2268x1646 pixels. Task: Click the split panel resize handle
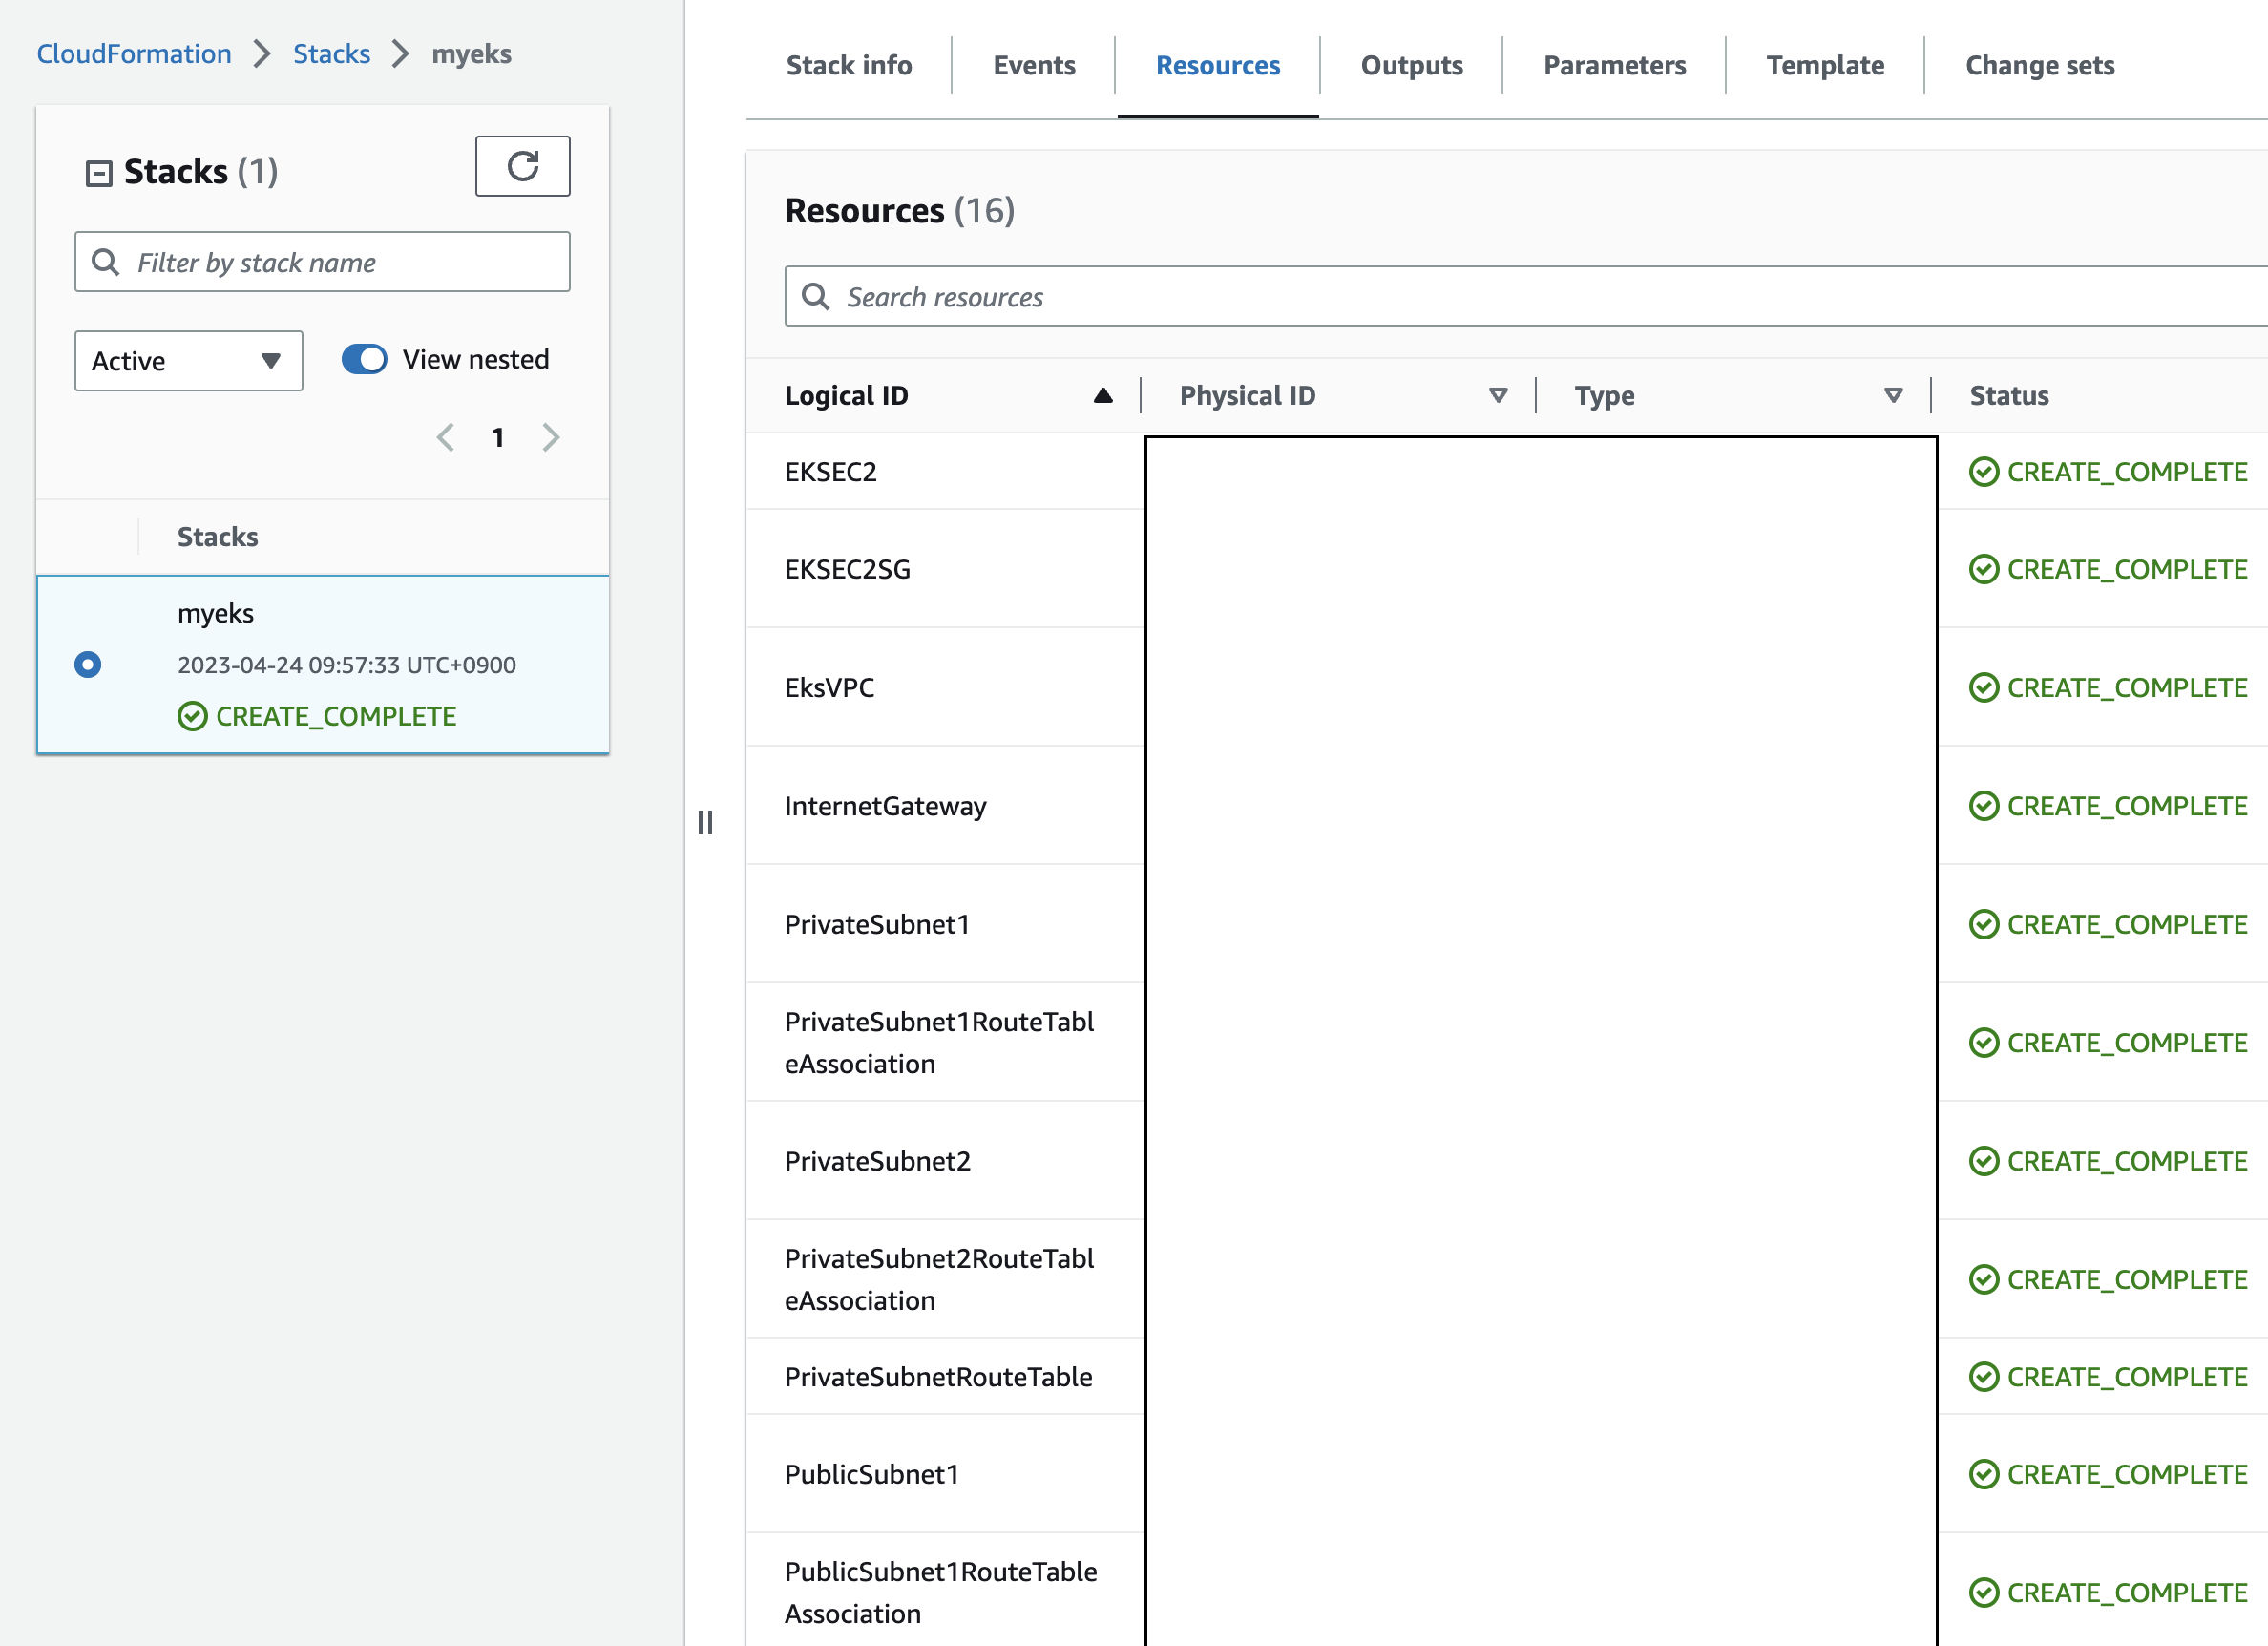705,822
